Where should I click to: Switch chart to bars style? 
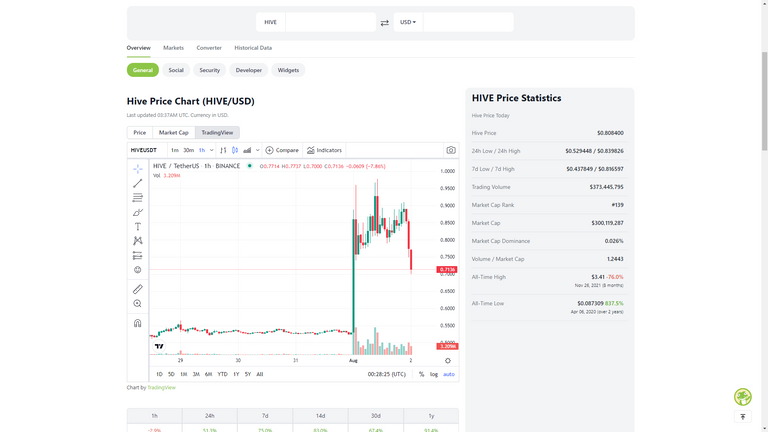223,150
